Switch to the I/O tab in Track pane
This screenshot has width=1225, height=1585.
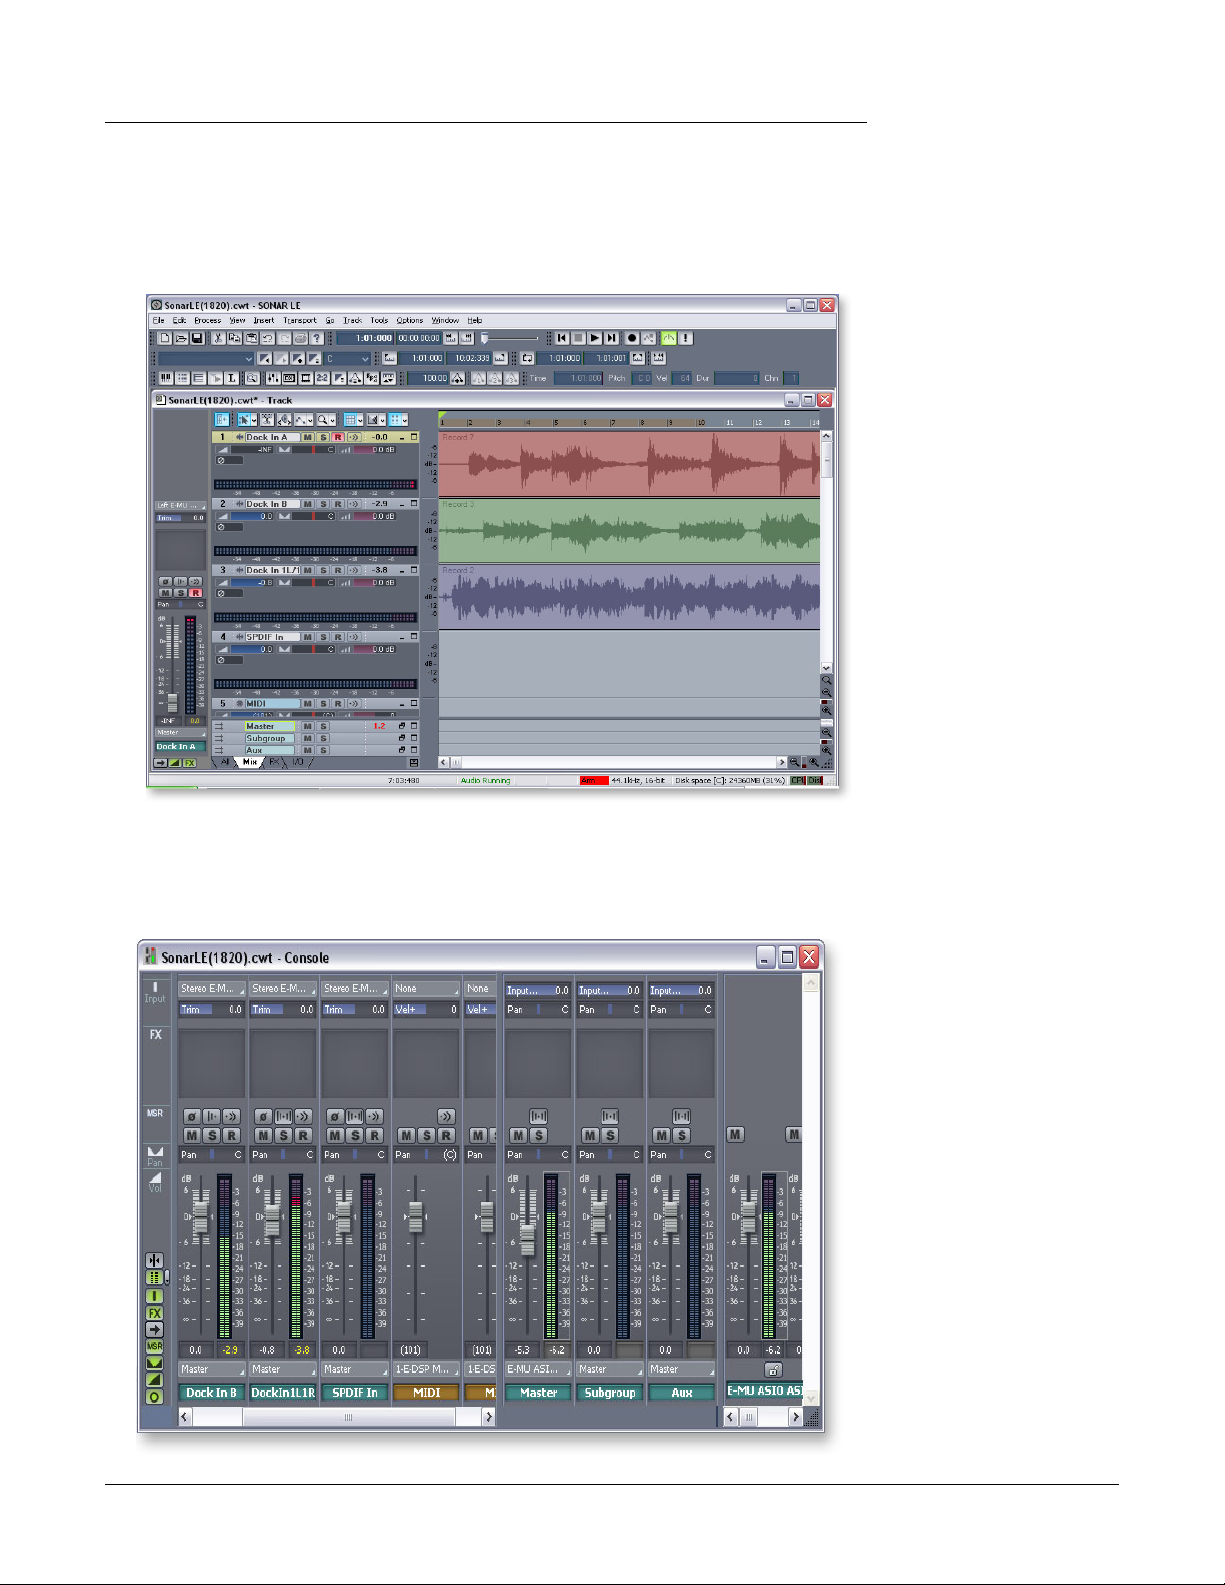[298, 762]
